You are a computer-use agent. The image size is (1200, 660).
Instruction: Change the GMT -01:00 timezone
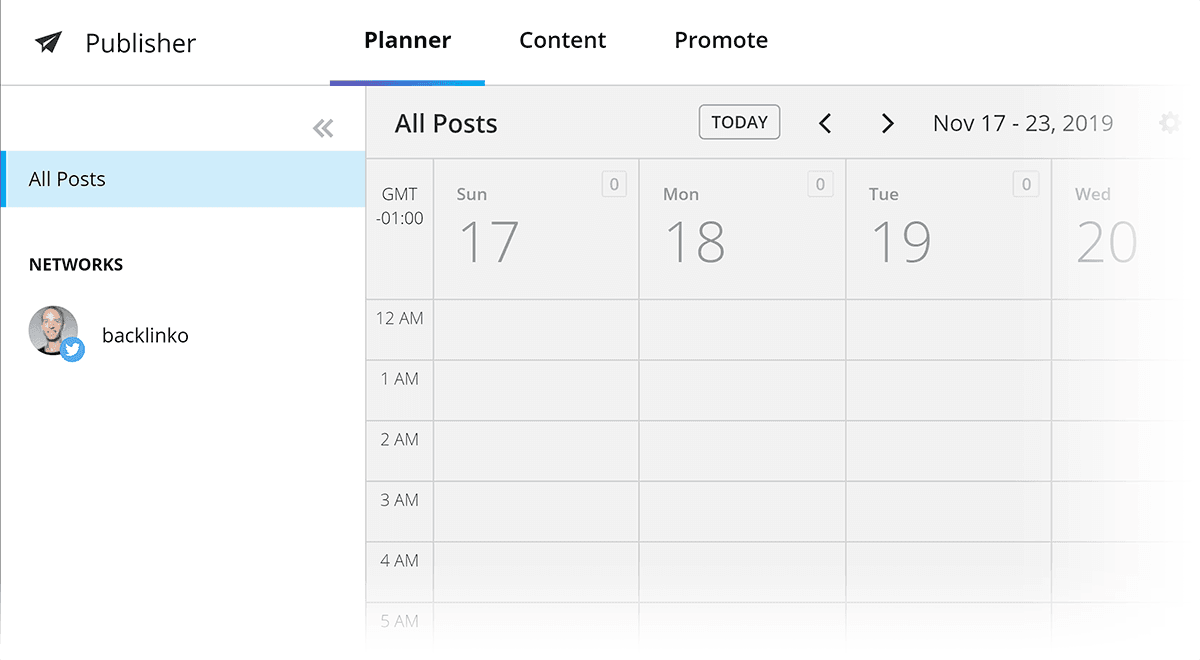pyautogui.click(x=400, y=206)
